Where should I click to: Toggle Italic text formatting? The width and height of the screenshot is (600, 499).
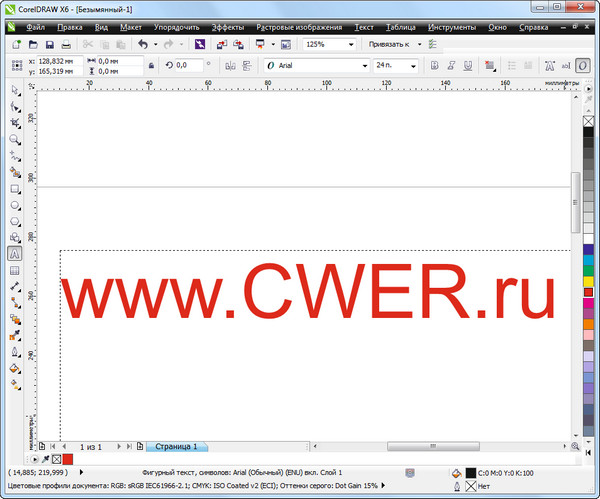(x=451, y=65)
